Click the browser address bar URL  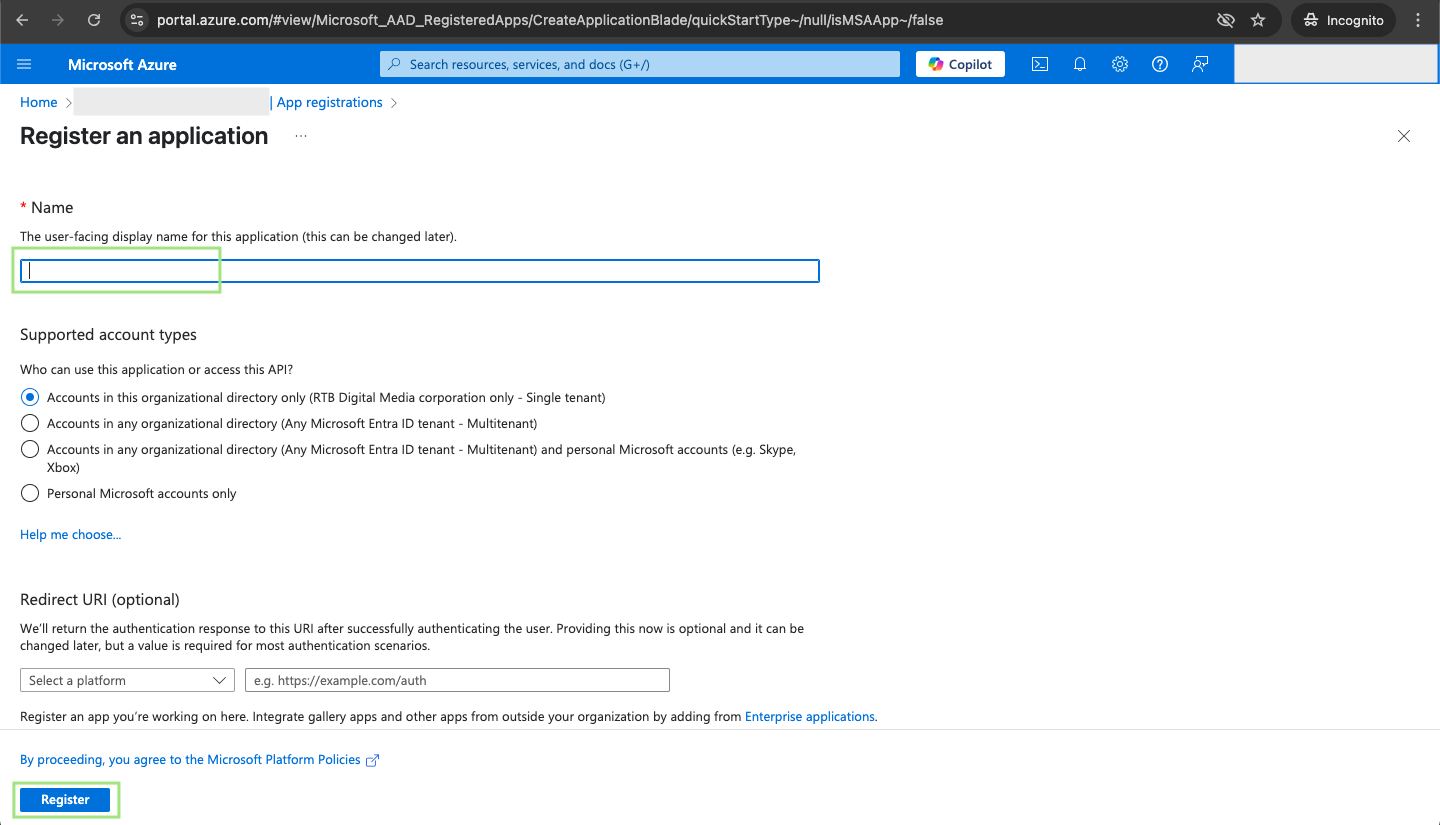click(x=550, y=20)
